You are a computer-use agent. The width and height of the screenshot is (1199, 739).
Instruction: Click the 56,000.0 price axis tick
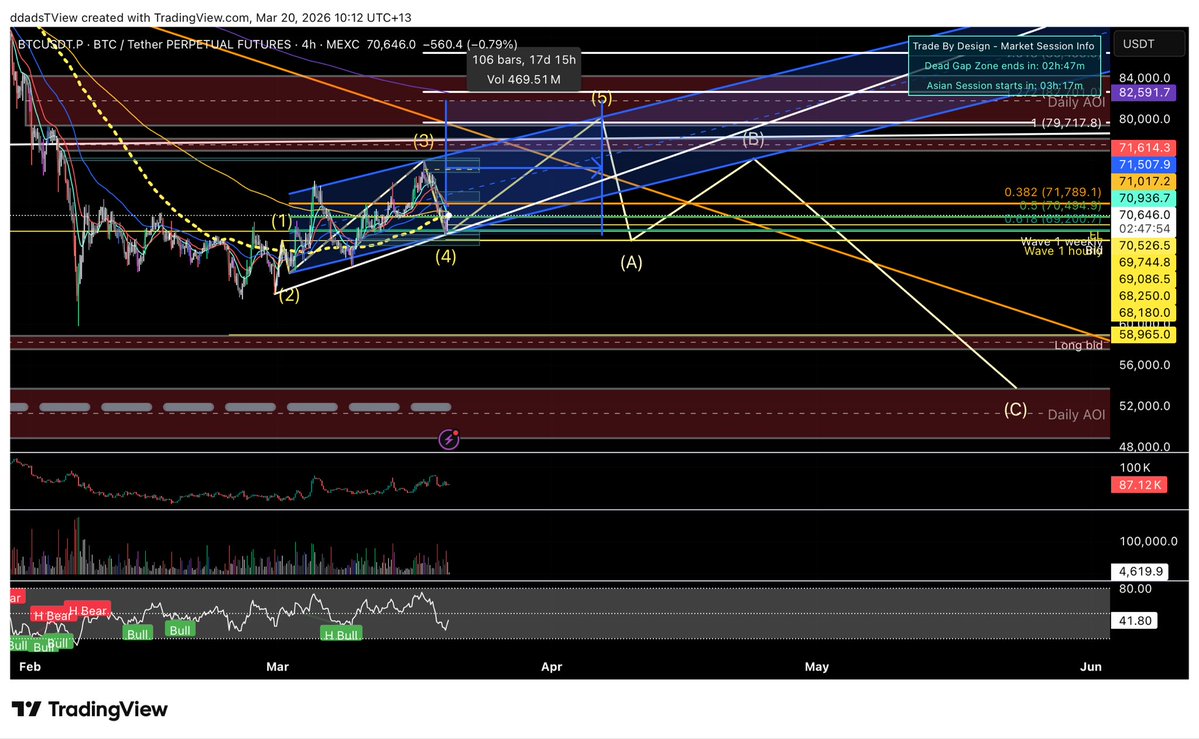click(1145, 365)
